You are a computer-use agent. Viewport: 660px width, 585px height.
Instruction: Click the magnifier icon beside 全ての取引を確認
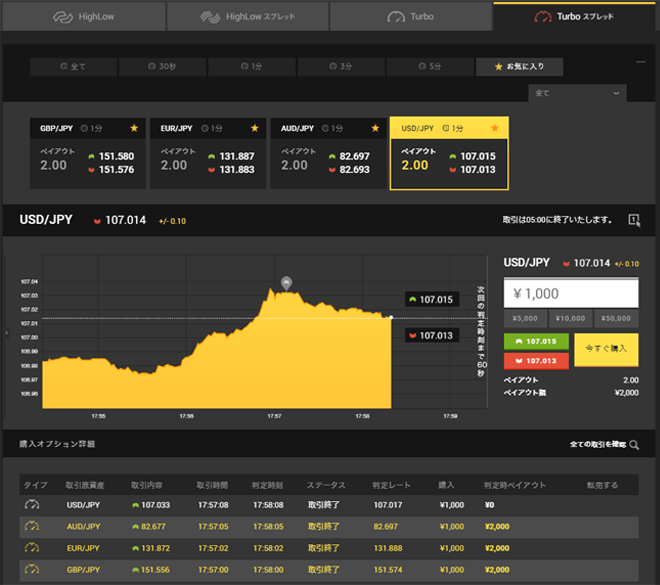(634, 445)
